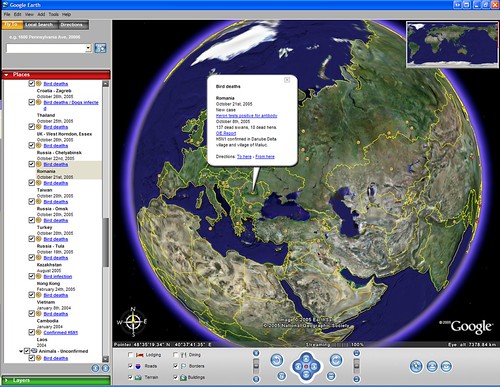
Task: Rotate the view clockwise
Action: [x=336, y=360]
